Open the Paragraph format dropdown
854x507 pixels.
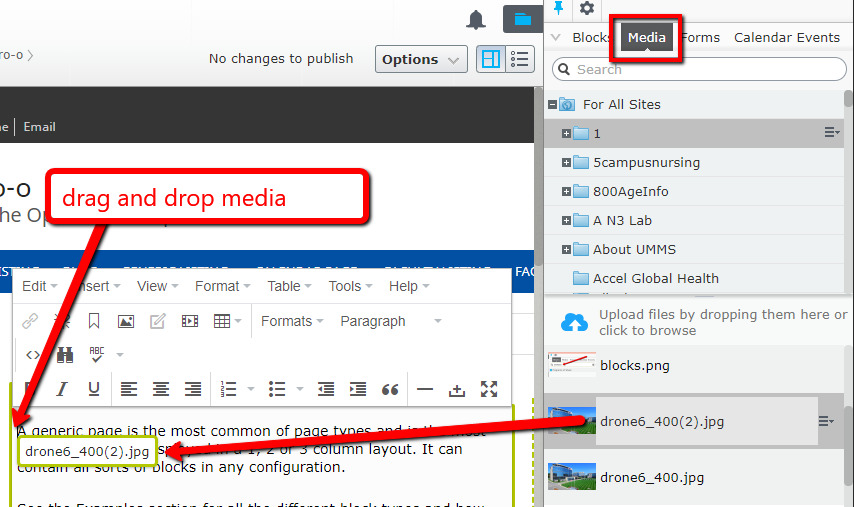pyautogui.click(x=390, y=321)
